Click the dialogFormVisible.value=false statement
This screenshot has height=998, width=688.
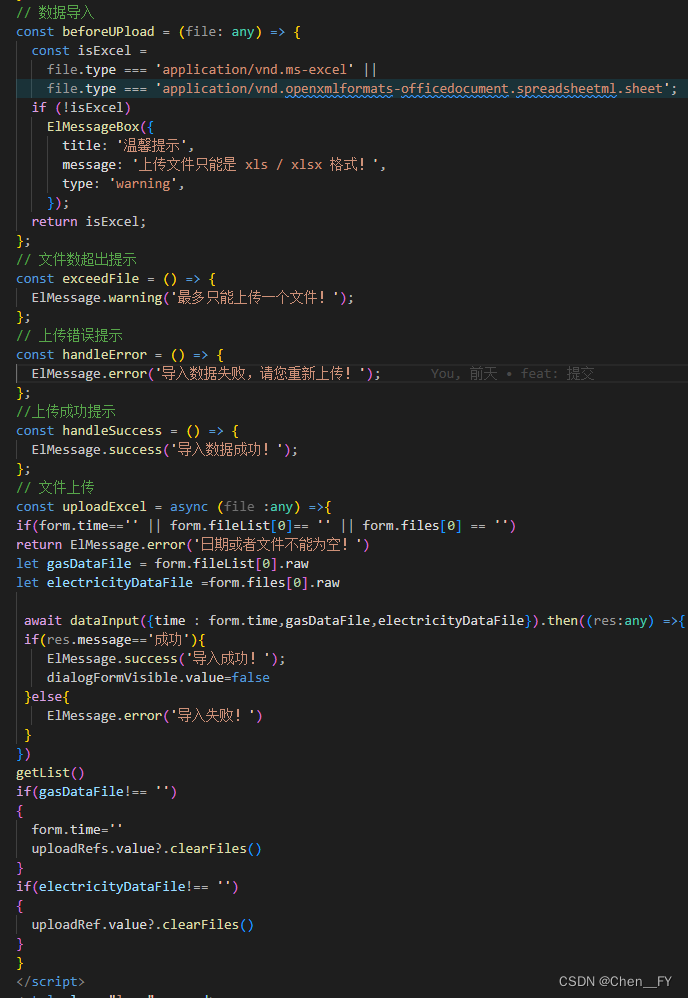pyautogui.click(x=158, y=678)
